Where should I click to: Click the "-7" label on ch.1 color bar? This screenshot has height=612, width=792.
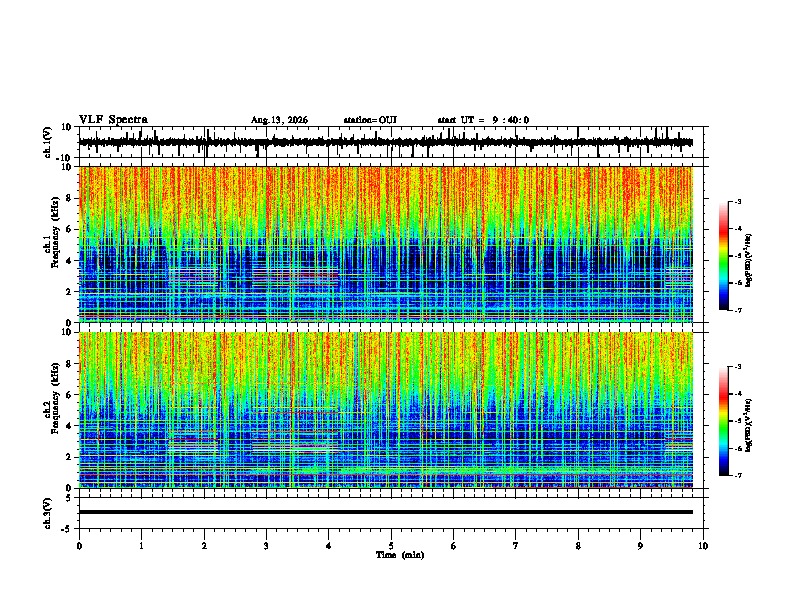(738, 311)
